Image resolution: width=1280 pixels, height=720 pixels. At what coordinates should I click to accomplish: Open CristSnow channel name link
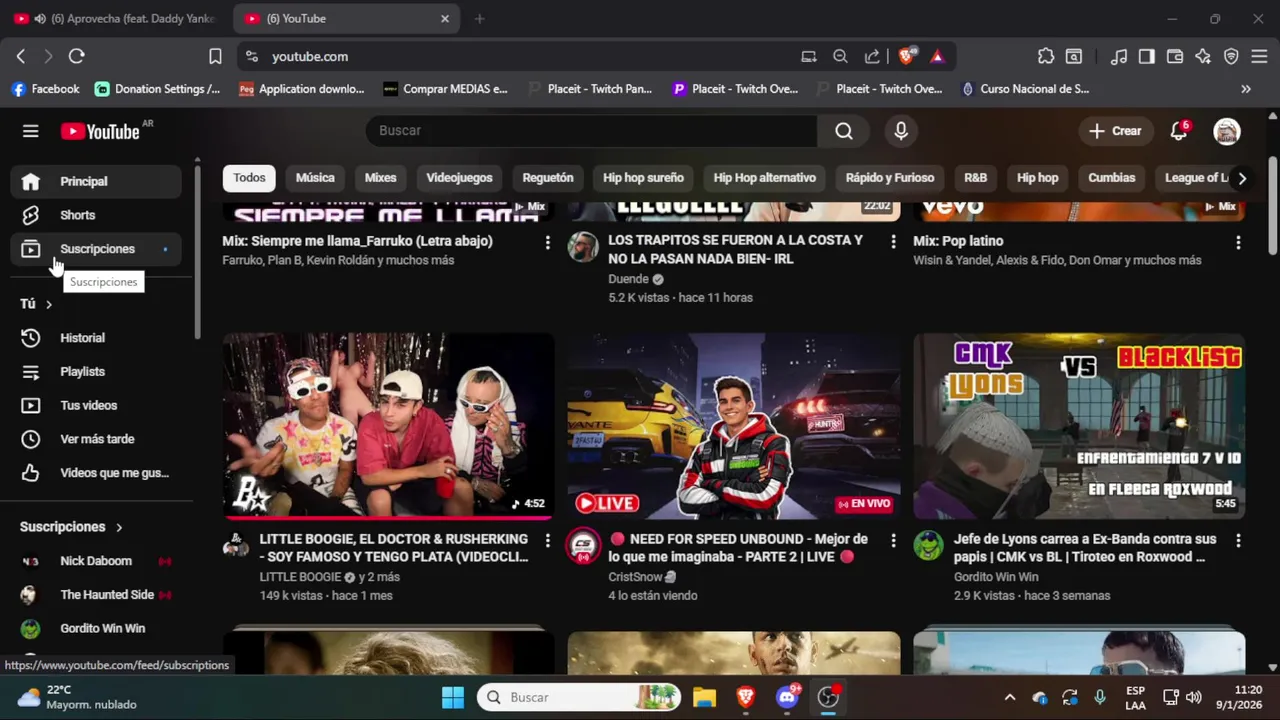[636, 577]
